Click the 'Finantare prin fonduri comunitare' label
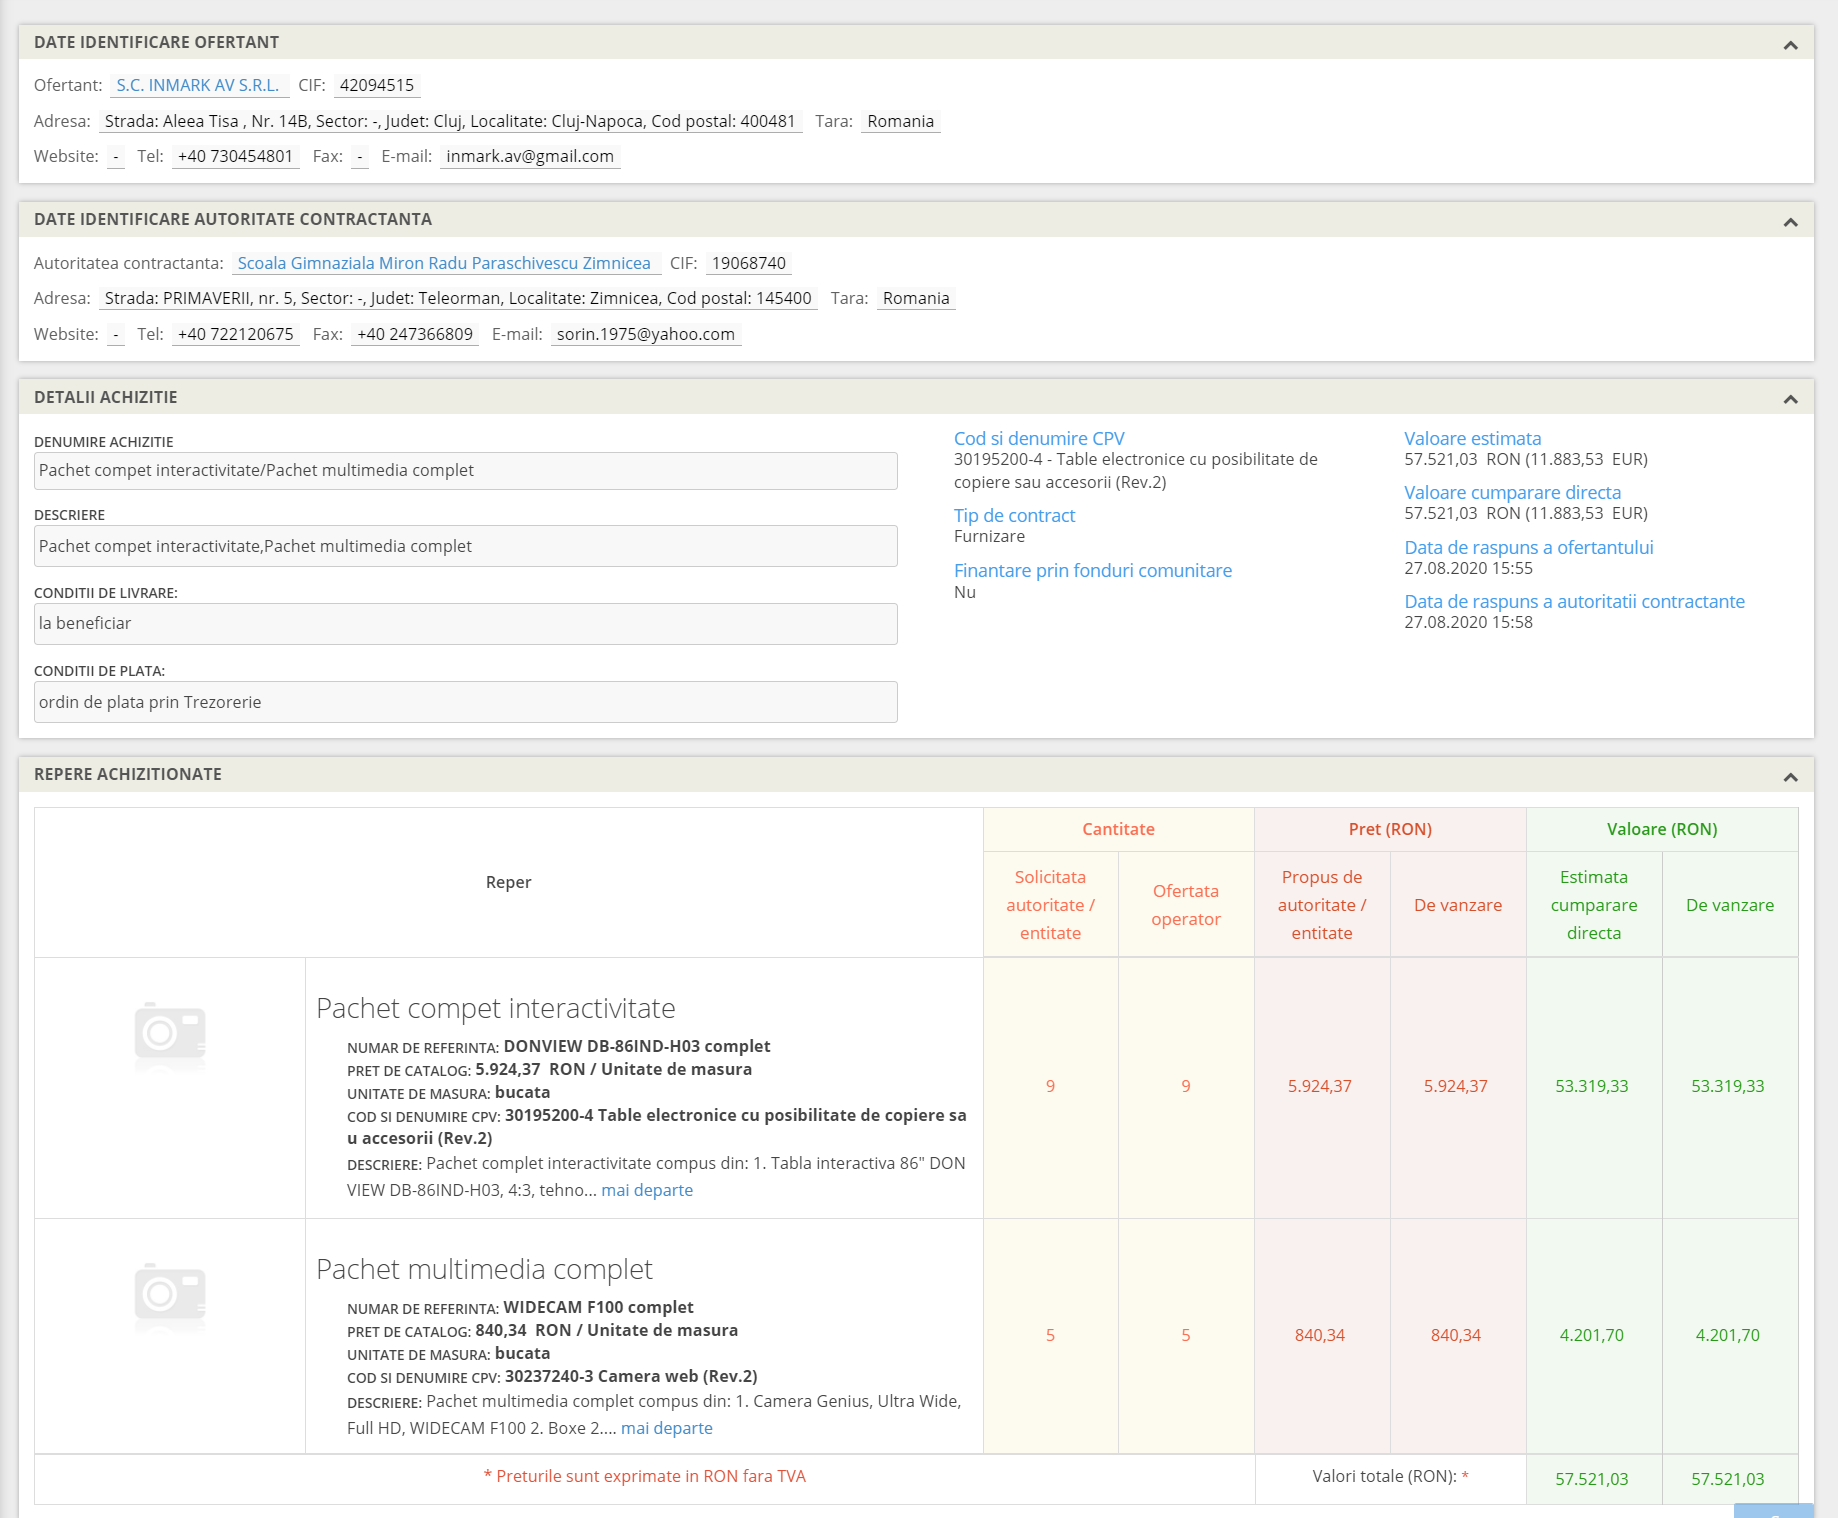 (x=1093, y=571)
